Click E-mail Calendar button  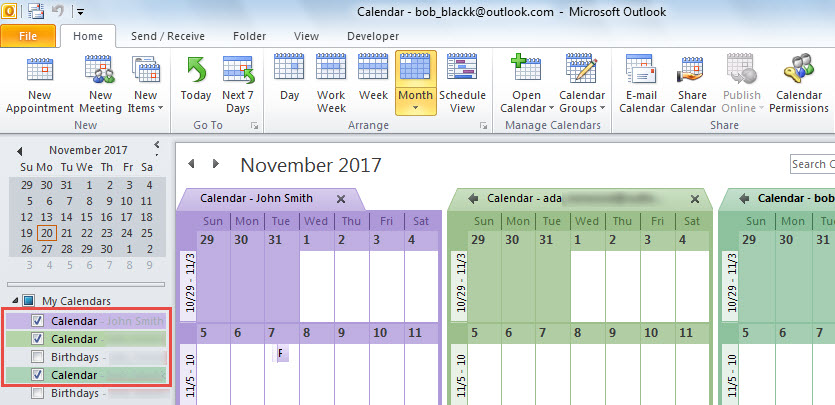point(642,84)
